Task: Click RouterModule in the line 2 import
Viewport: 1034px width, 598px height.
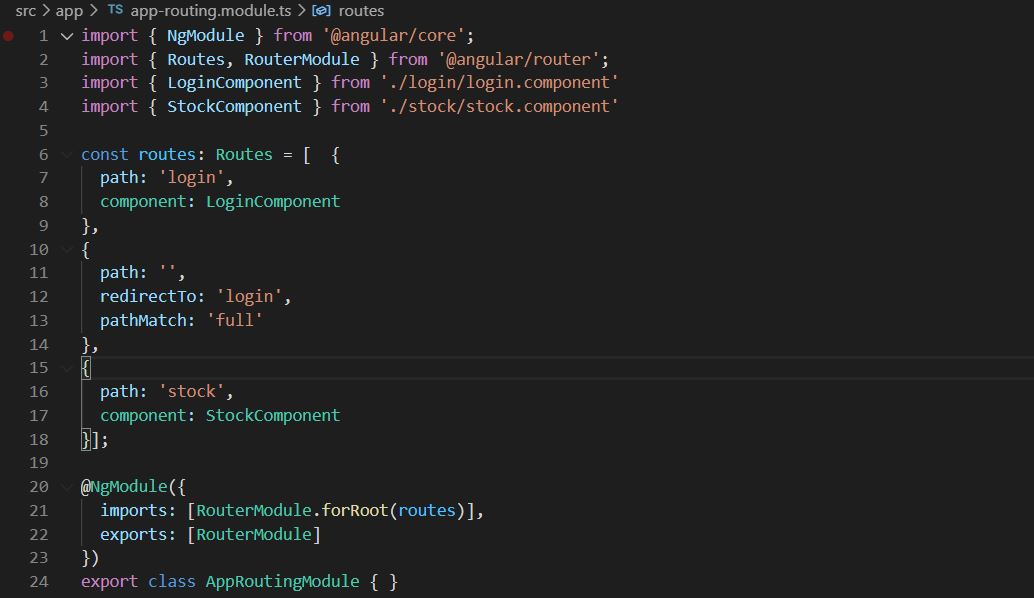Action: pyautogui.click(x=302, y=59)
